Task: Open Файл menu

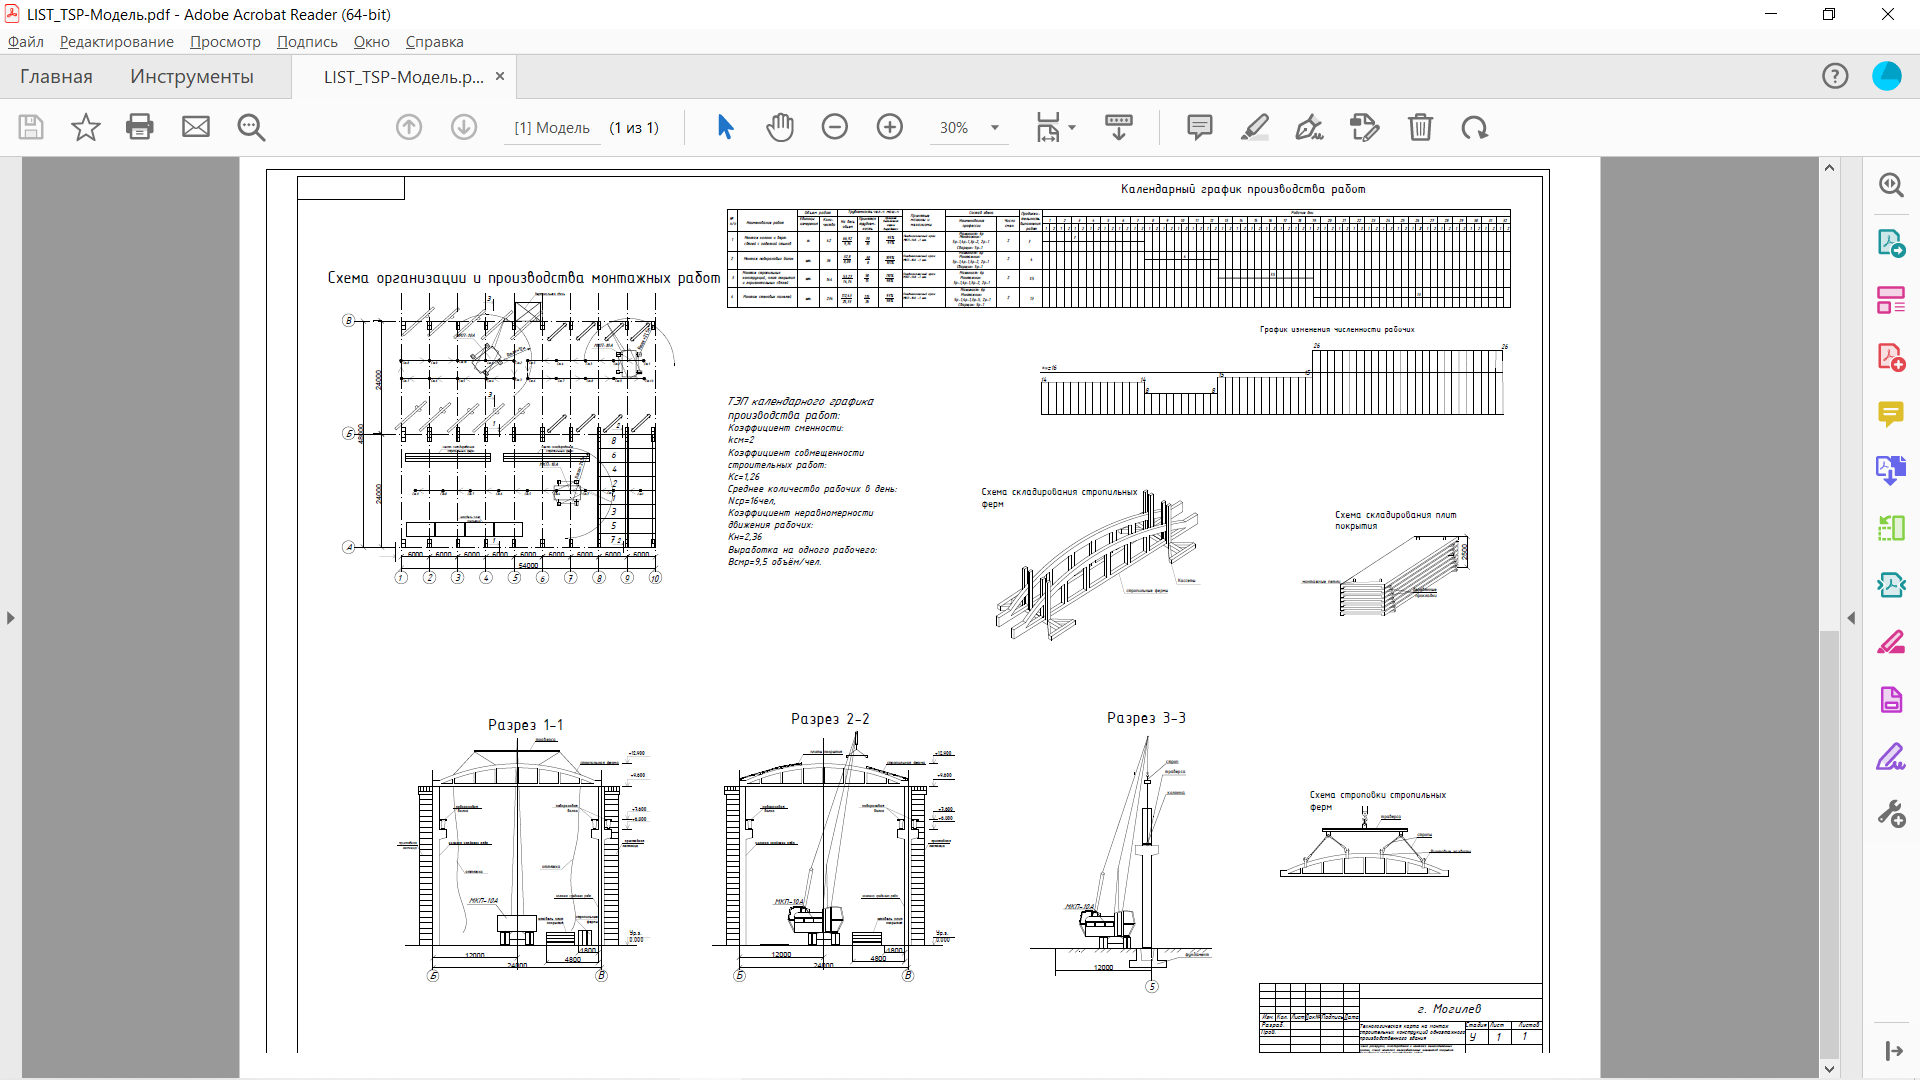Action: coord(26,42)
